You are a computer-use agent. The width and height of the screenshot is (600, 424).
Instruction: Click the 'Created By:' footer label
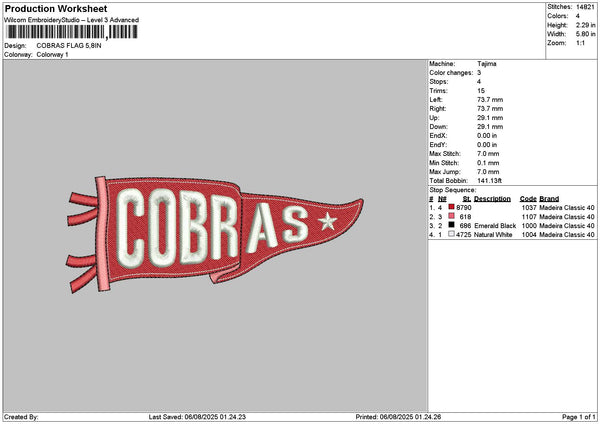pyautogui.click(x=21, y=417)
